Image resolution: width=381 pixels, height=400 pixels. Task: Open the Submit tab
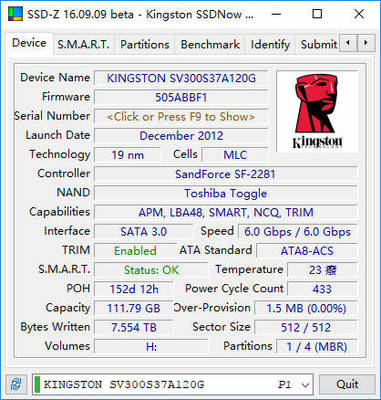tap(318, 45)
